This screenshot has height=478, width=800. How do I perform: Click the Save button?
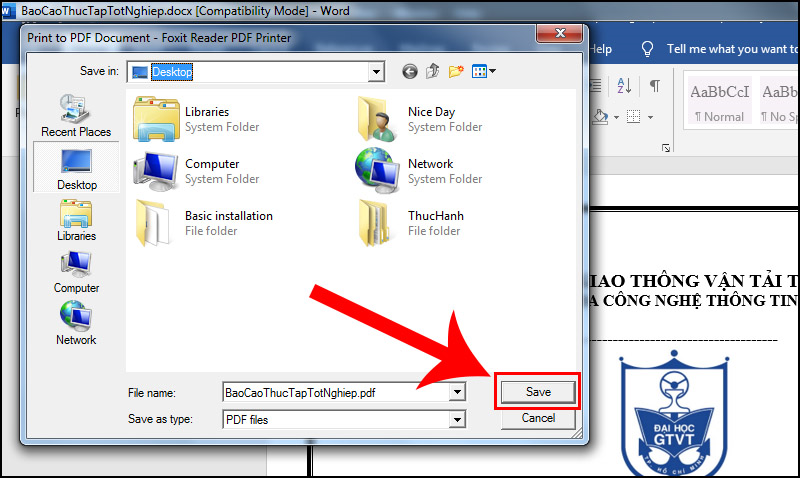pyautogui.click(x=538, y=392)
